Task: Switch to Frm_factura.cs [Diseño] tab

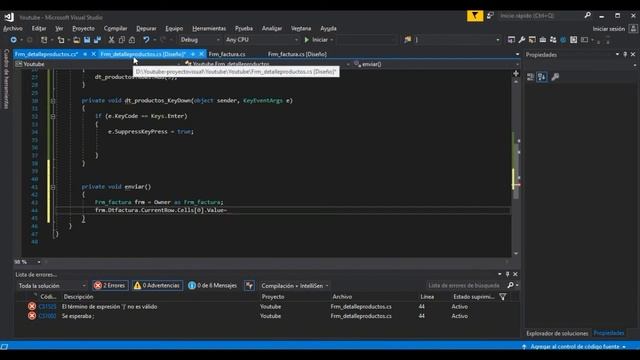Action: pyautogui.click(x=297, y=54)
